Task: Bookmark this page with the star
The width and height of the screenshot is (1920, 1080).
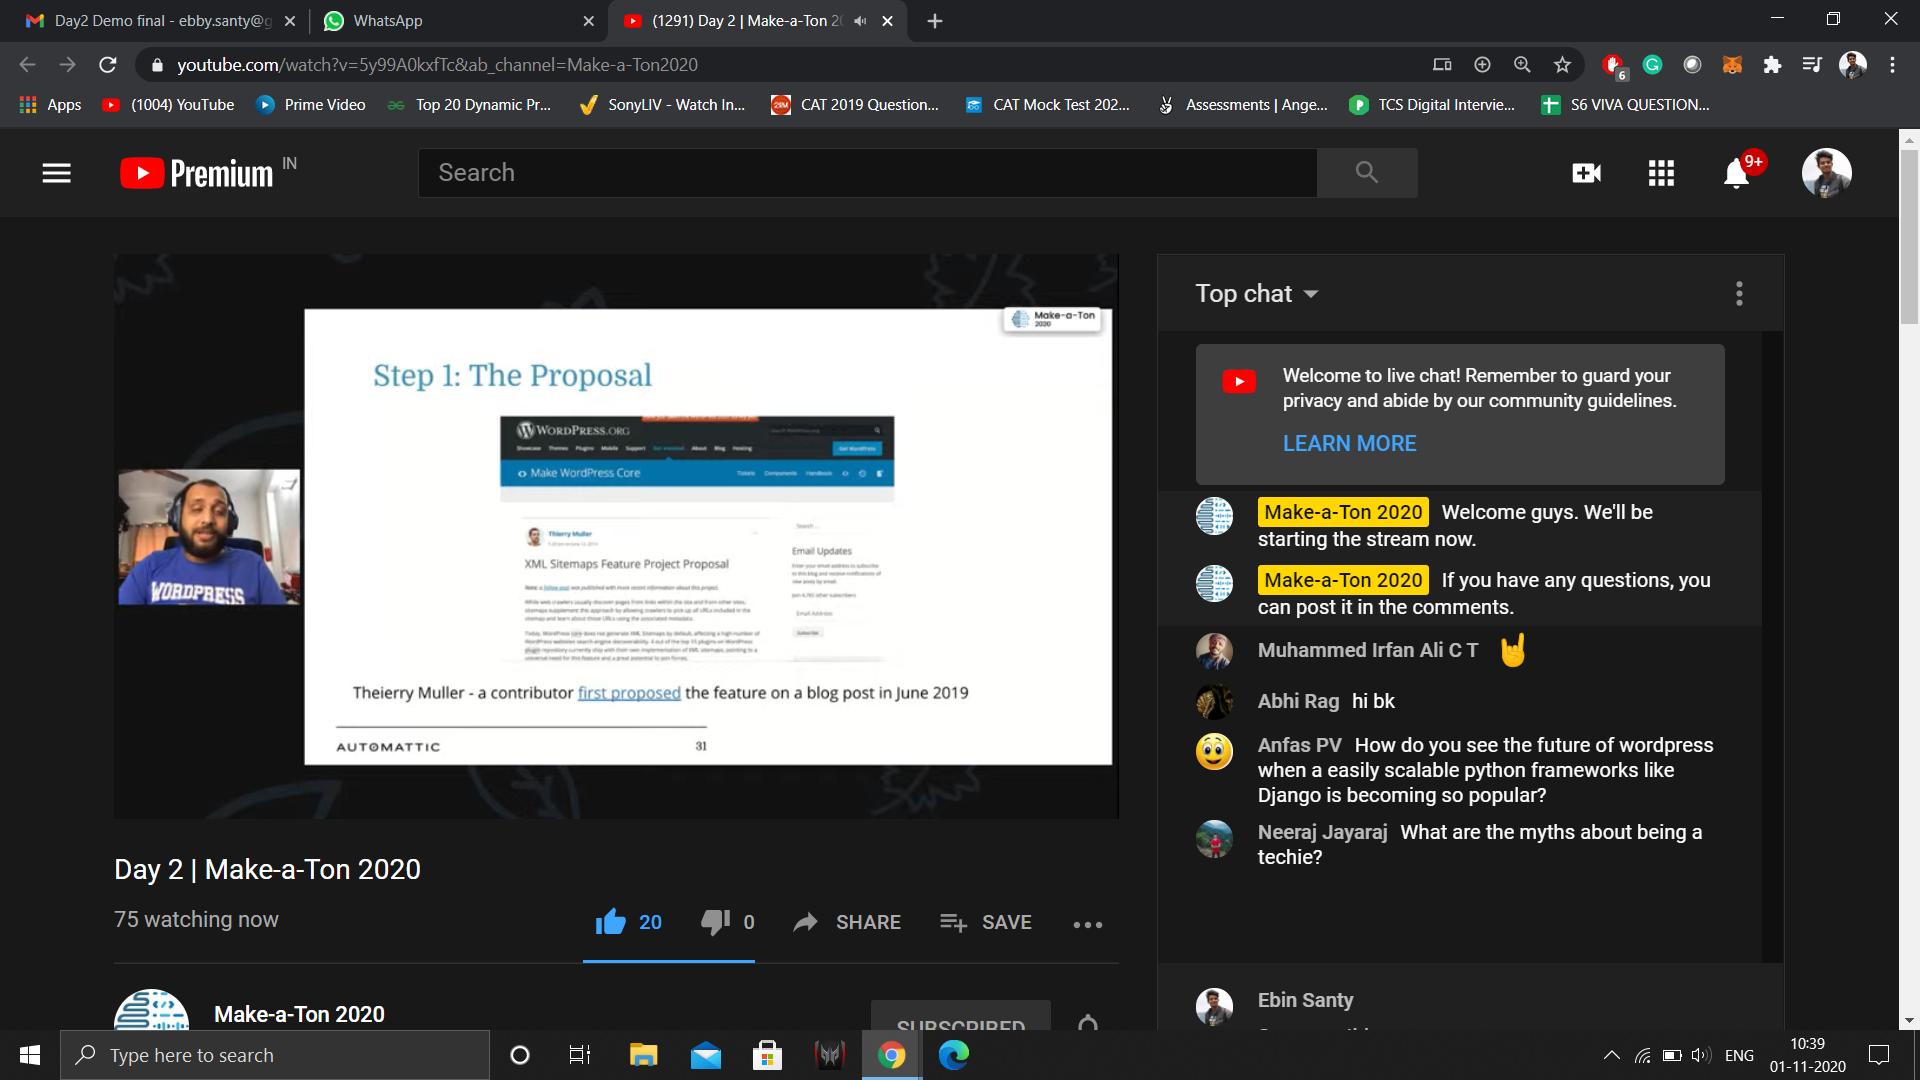Action: point(1562,65)
